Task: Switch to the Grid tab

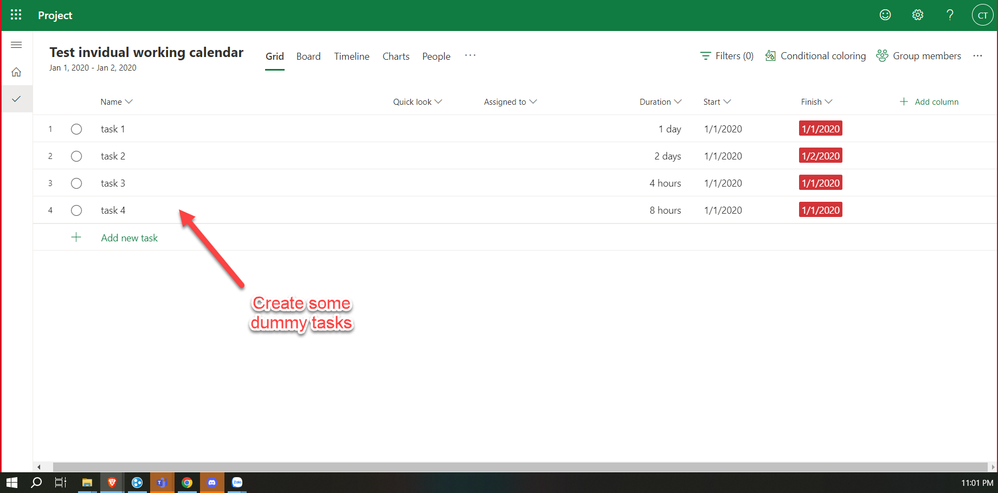Action: (274, 56)
